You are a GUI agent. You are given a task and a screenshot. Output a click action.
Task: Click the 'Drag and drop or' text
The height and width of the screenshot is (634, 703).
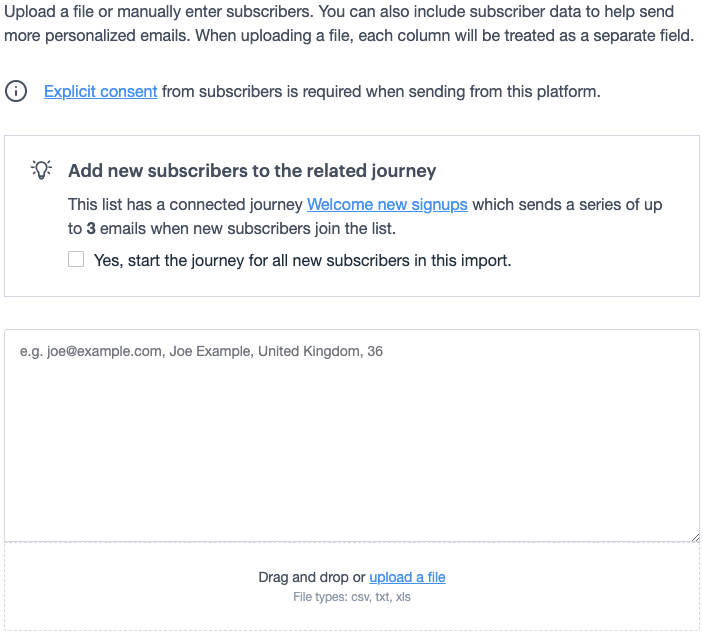click(x=312, y=577)
